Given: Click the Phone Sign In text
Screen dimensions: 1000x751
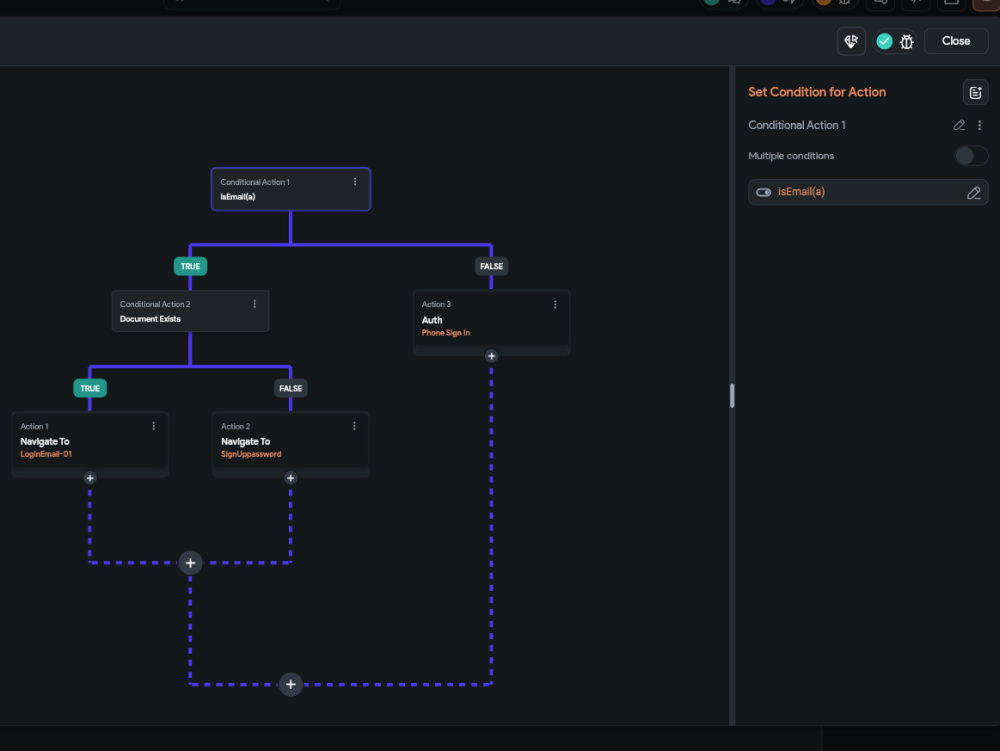Looking at the screenshot, I should point(446,333).
